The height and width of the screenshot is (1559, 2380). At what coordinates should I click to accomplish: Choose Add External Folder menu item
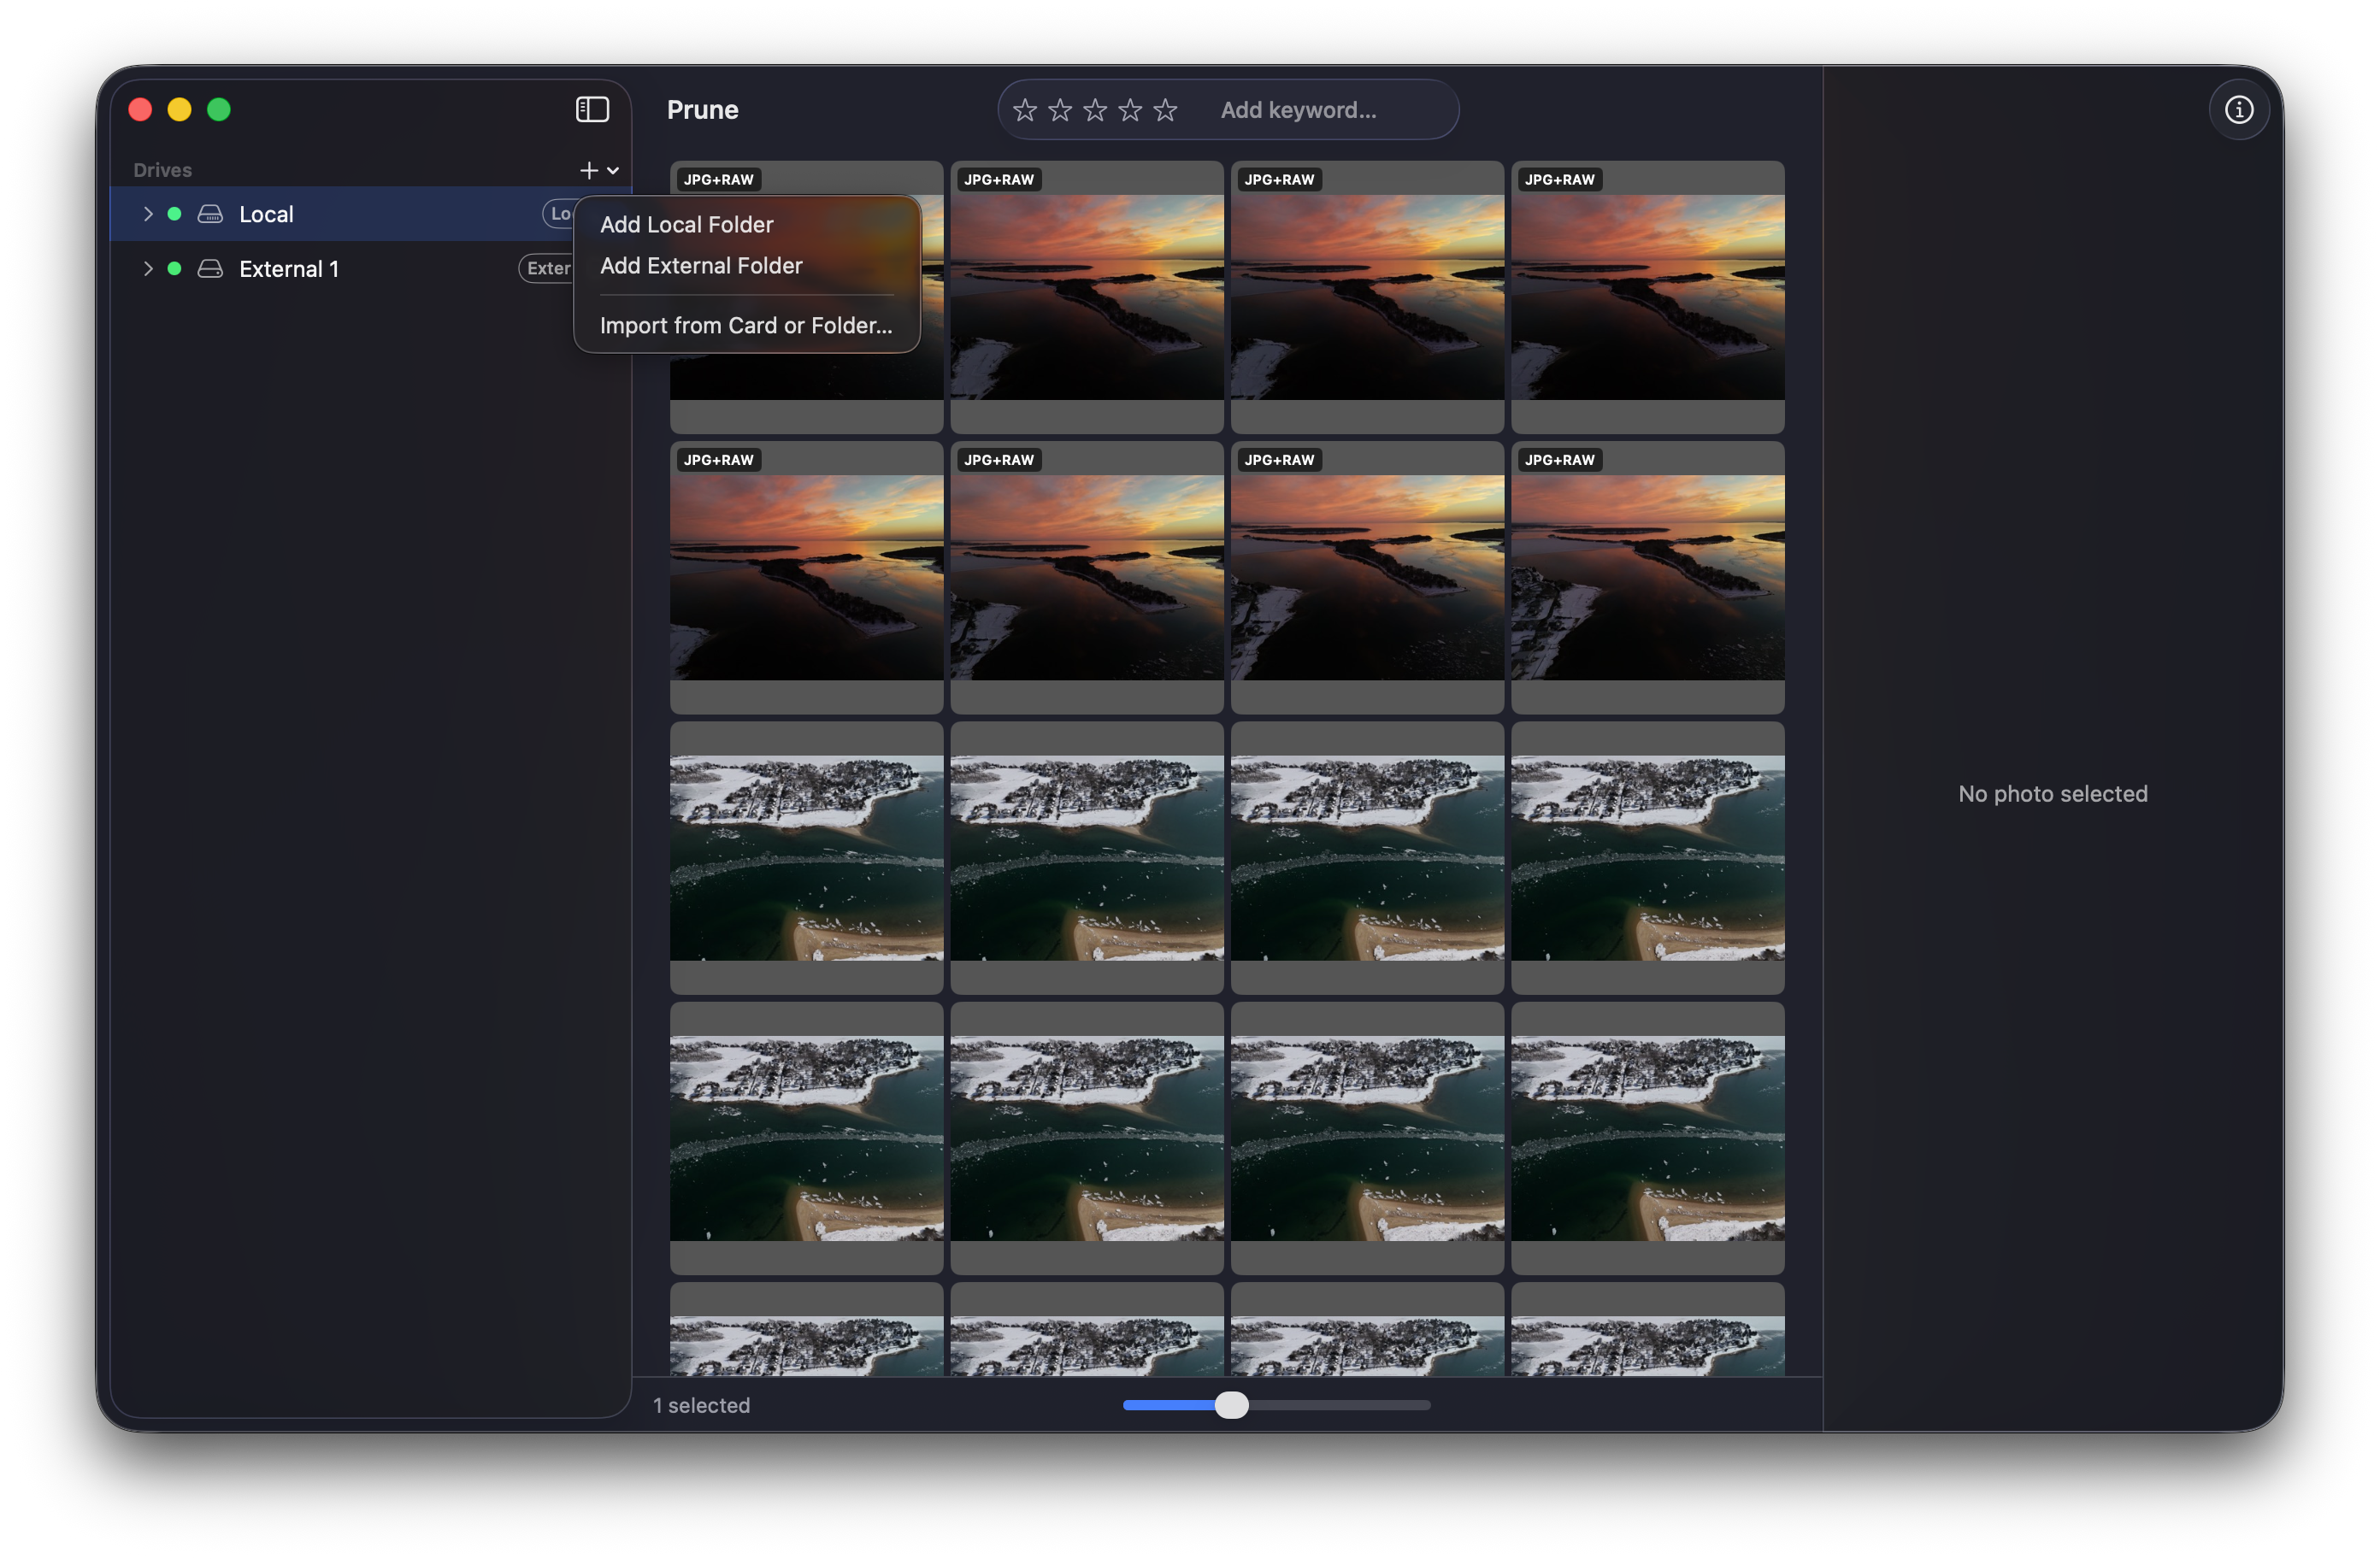click(701, 265)
